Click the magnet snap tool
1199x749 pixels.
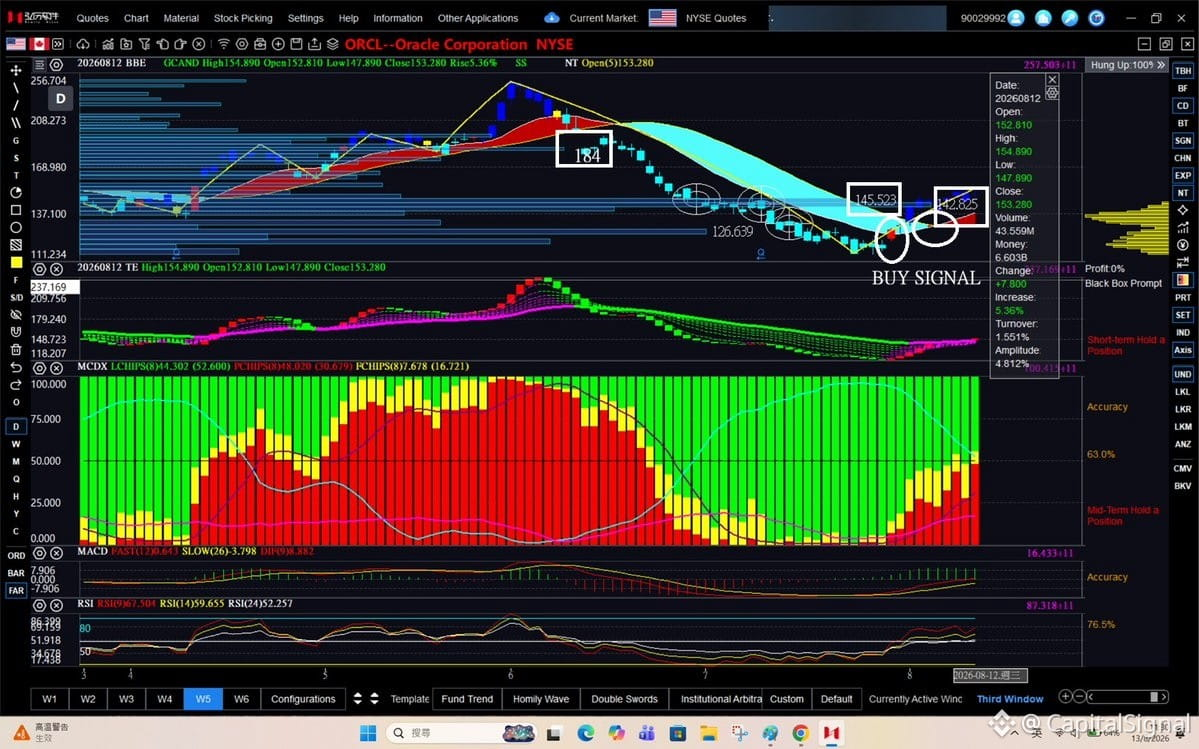(16, 332)
